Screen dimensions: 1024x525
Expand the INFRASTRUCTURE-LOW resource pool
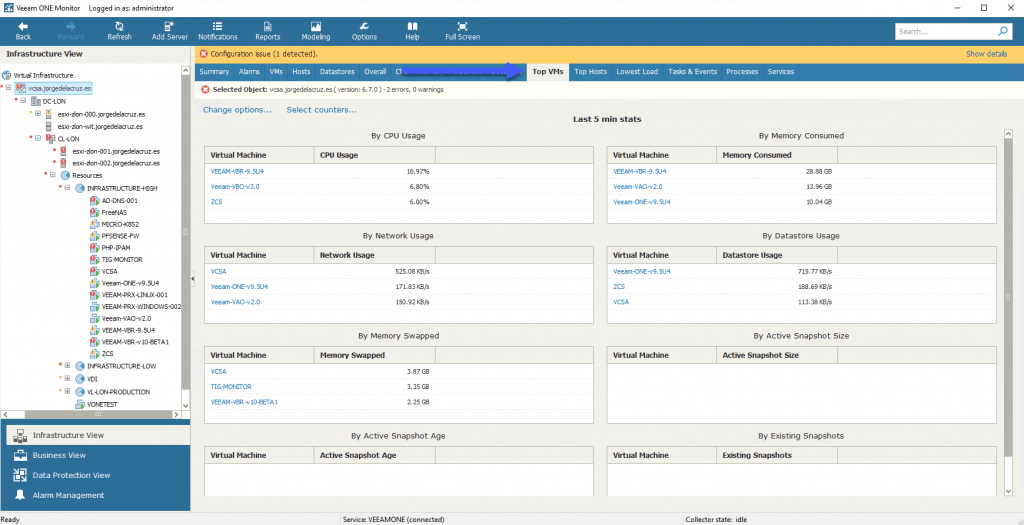point(67,366)
